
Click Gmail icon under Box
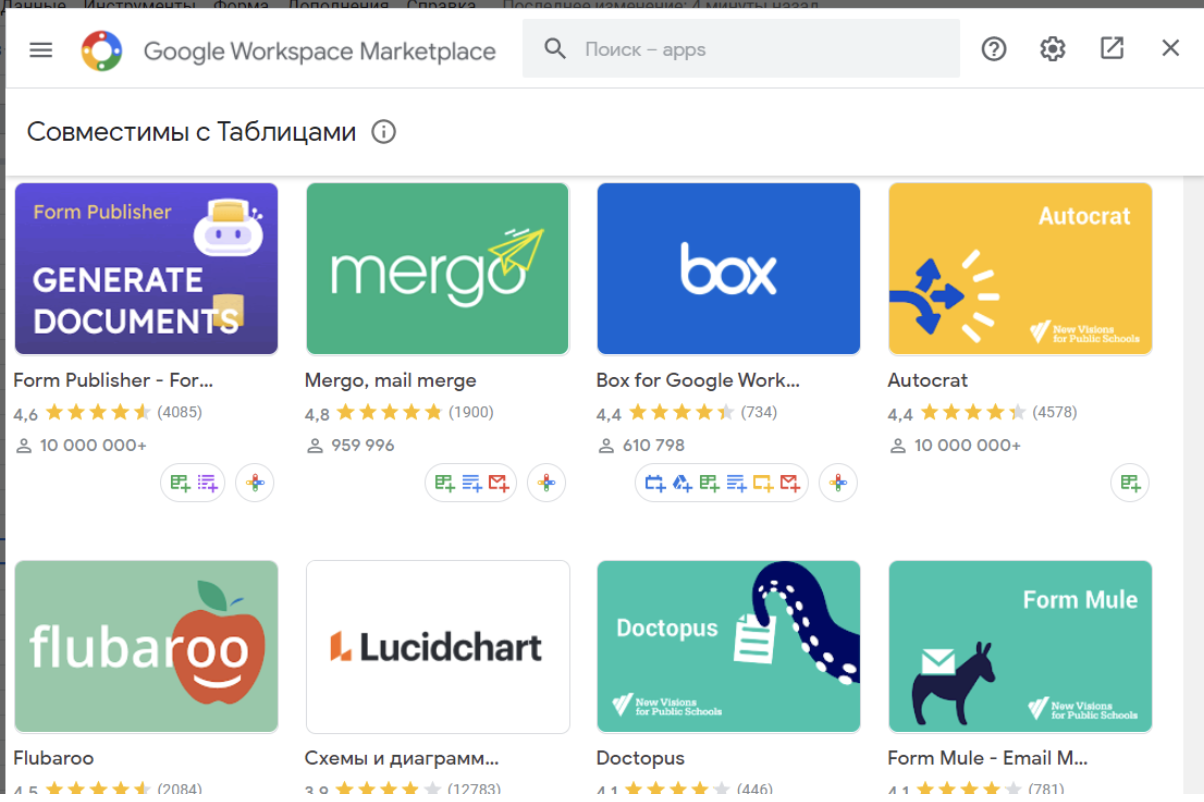pyautogui.click(x=790, y=483)
